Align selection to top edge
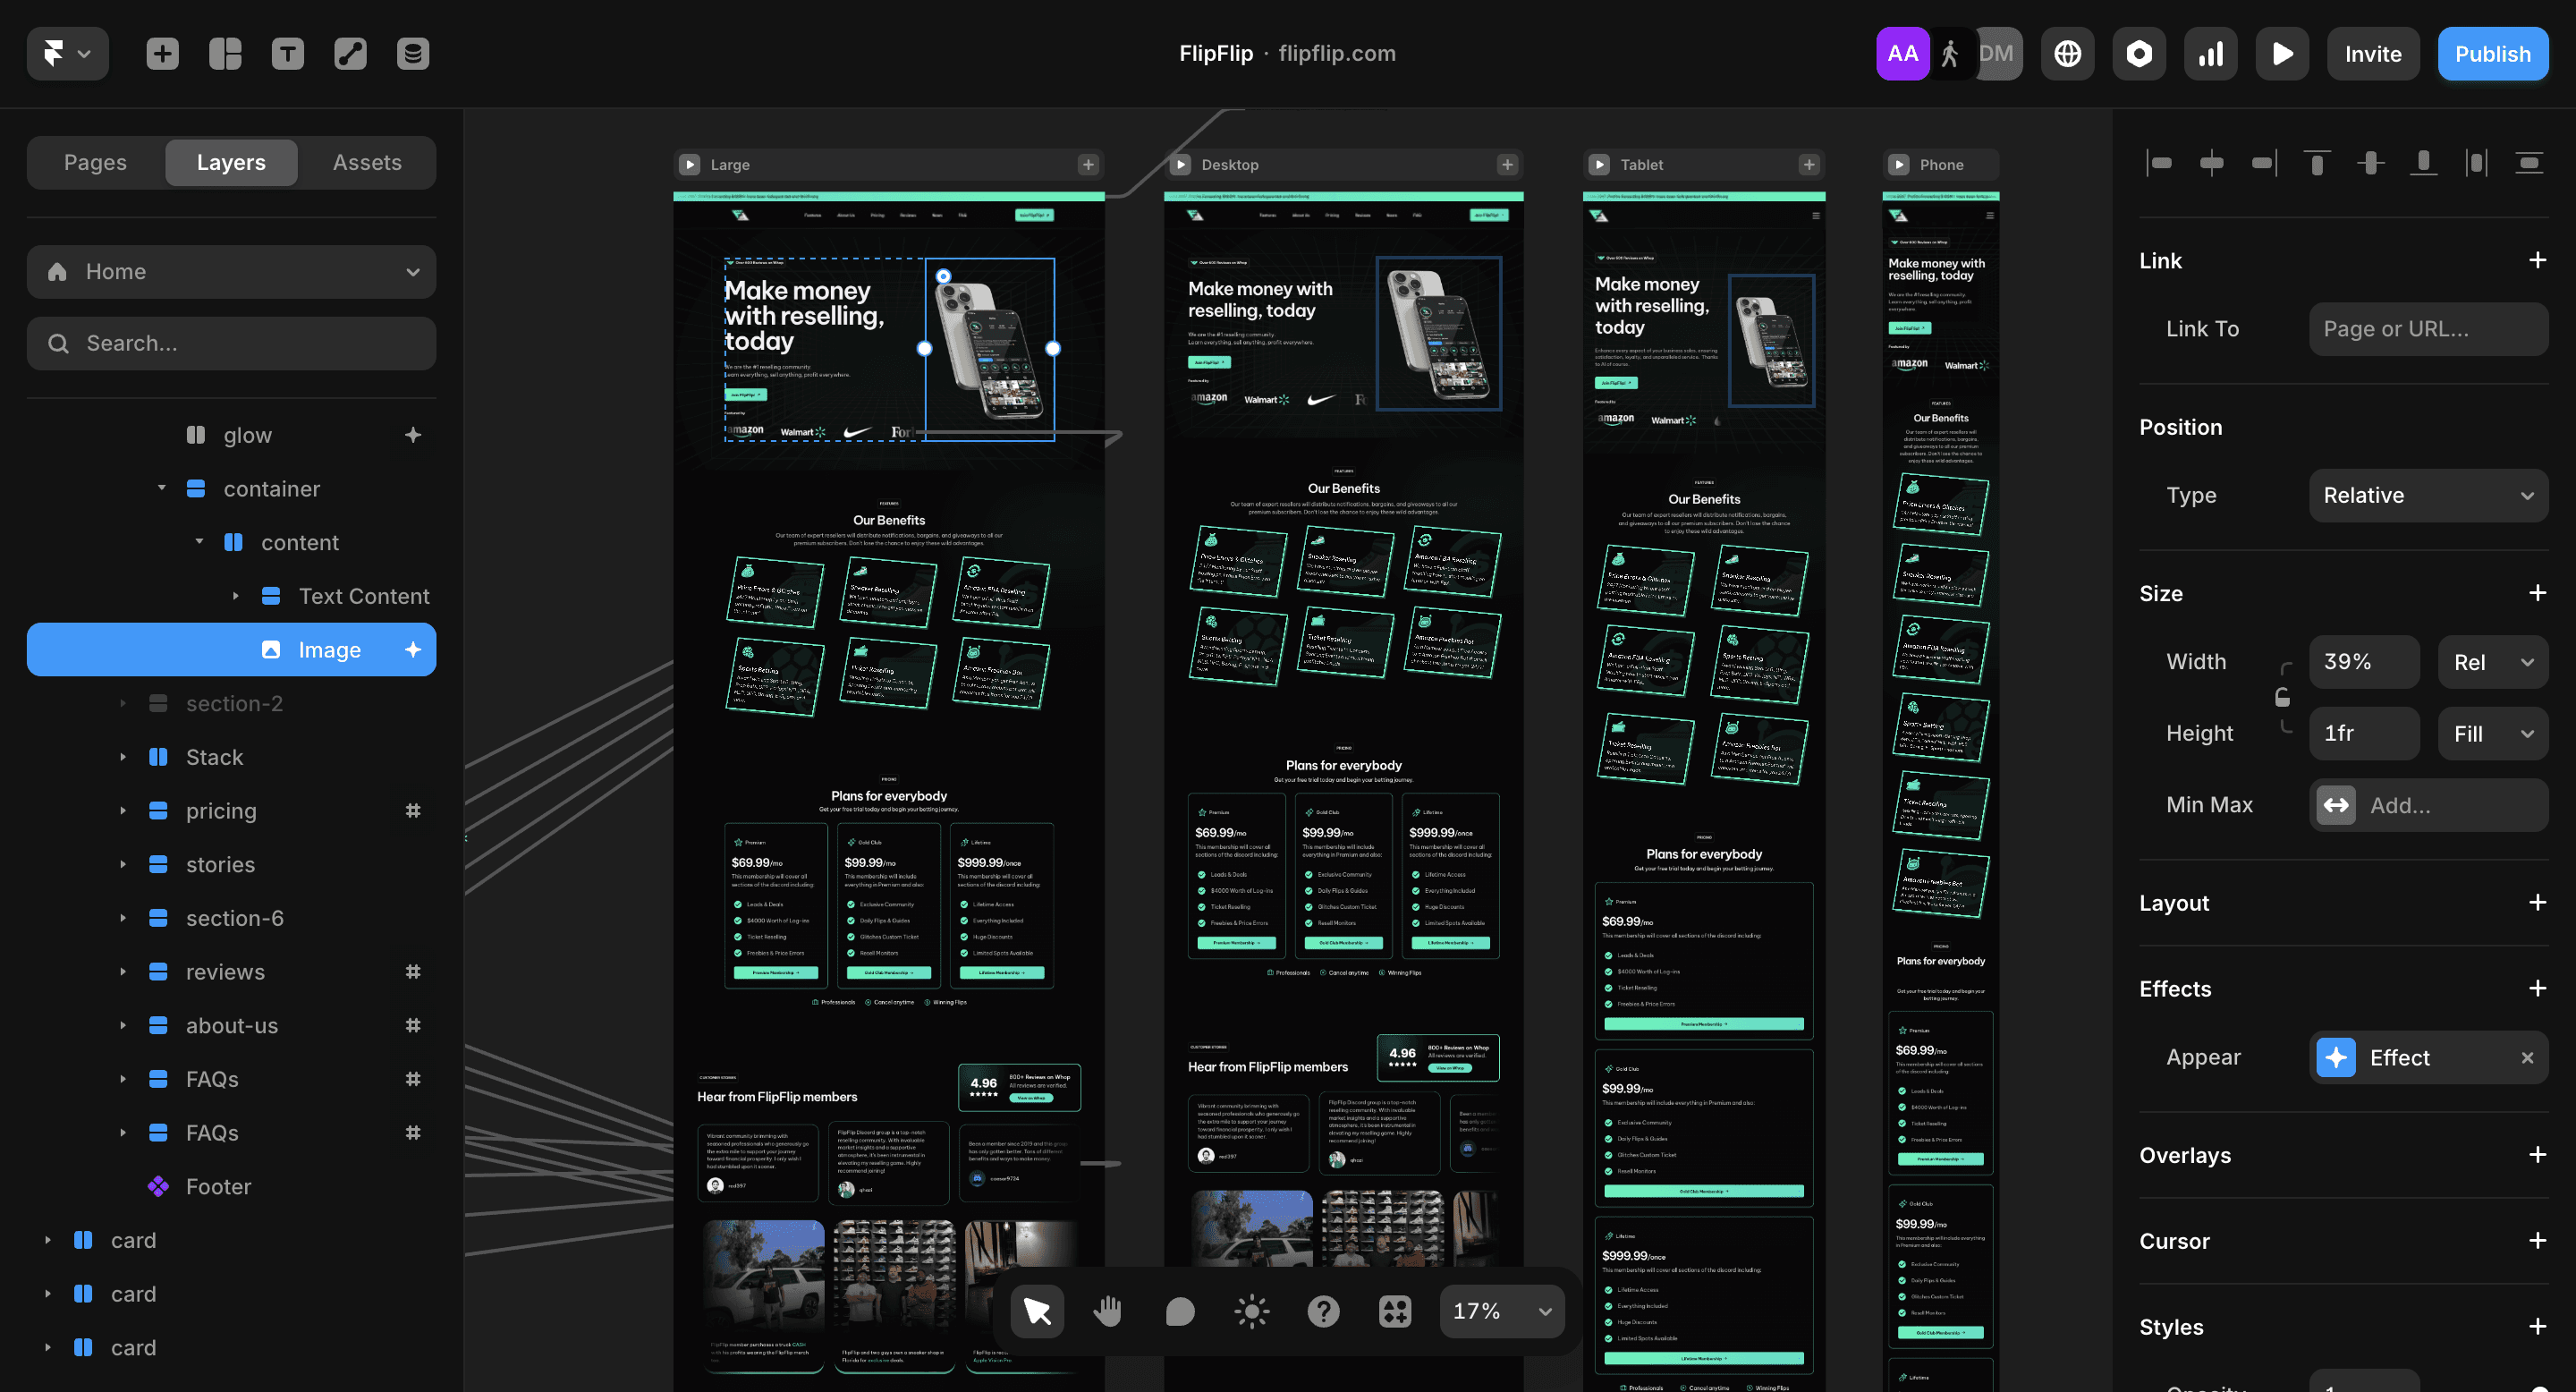Viewport: 2576px width, 1392px height. [2317, 162]
